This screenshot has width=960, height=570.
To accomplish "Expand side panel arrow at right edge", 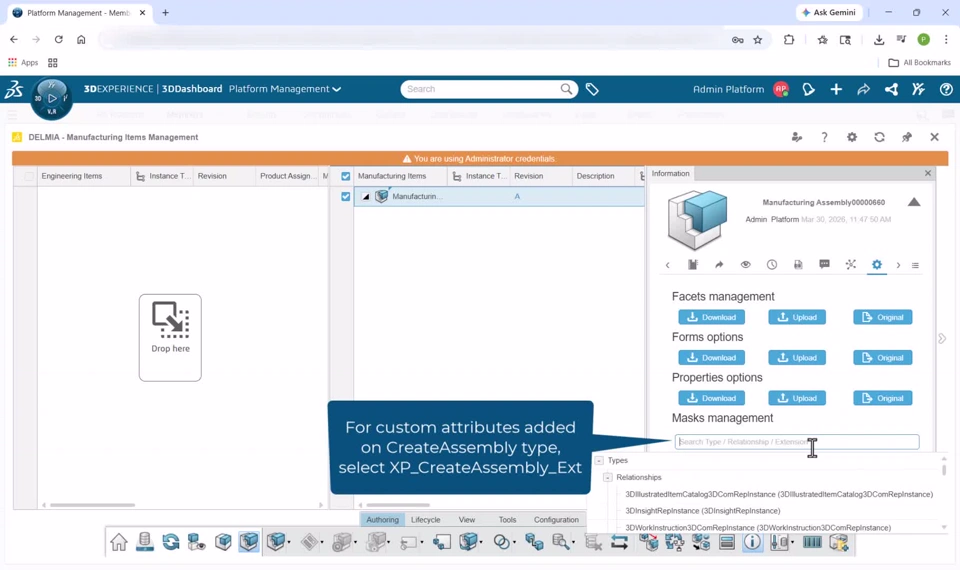I will pos(942,339).
